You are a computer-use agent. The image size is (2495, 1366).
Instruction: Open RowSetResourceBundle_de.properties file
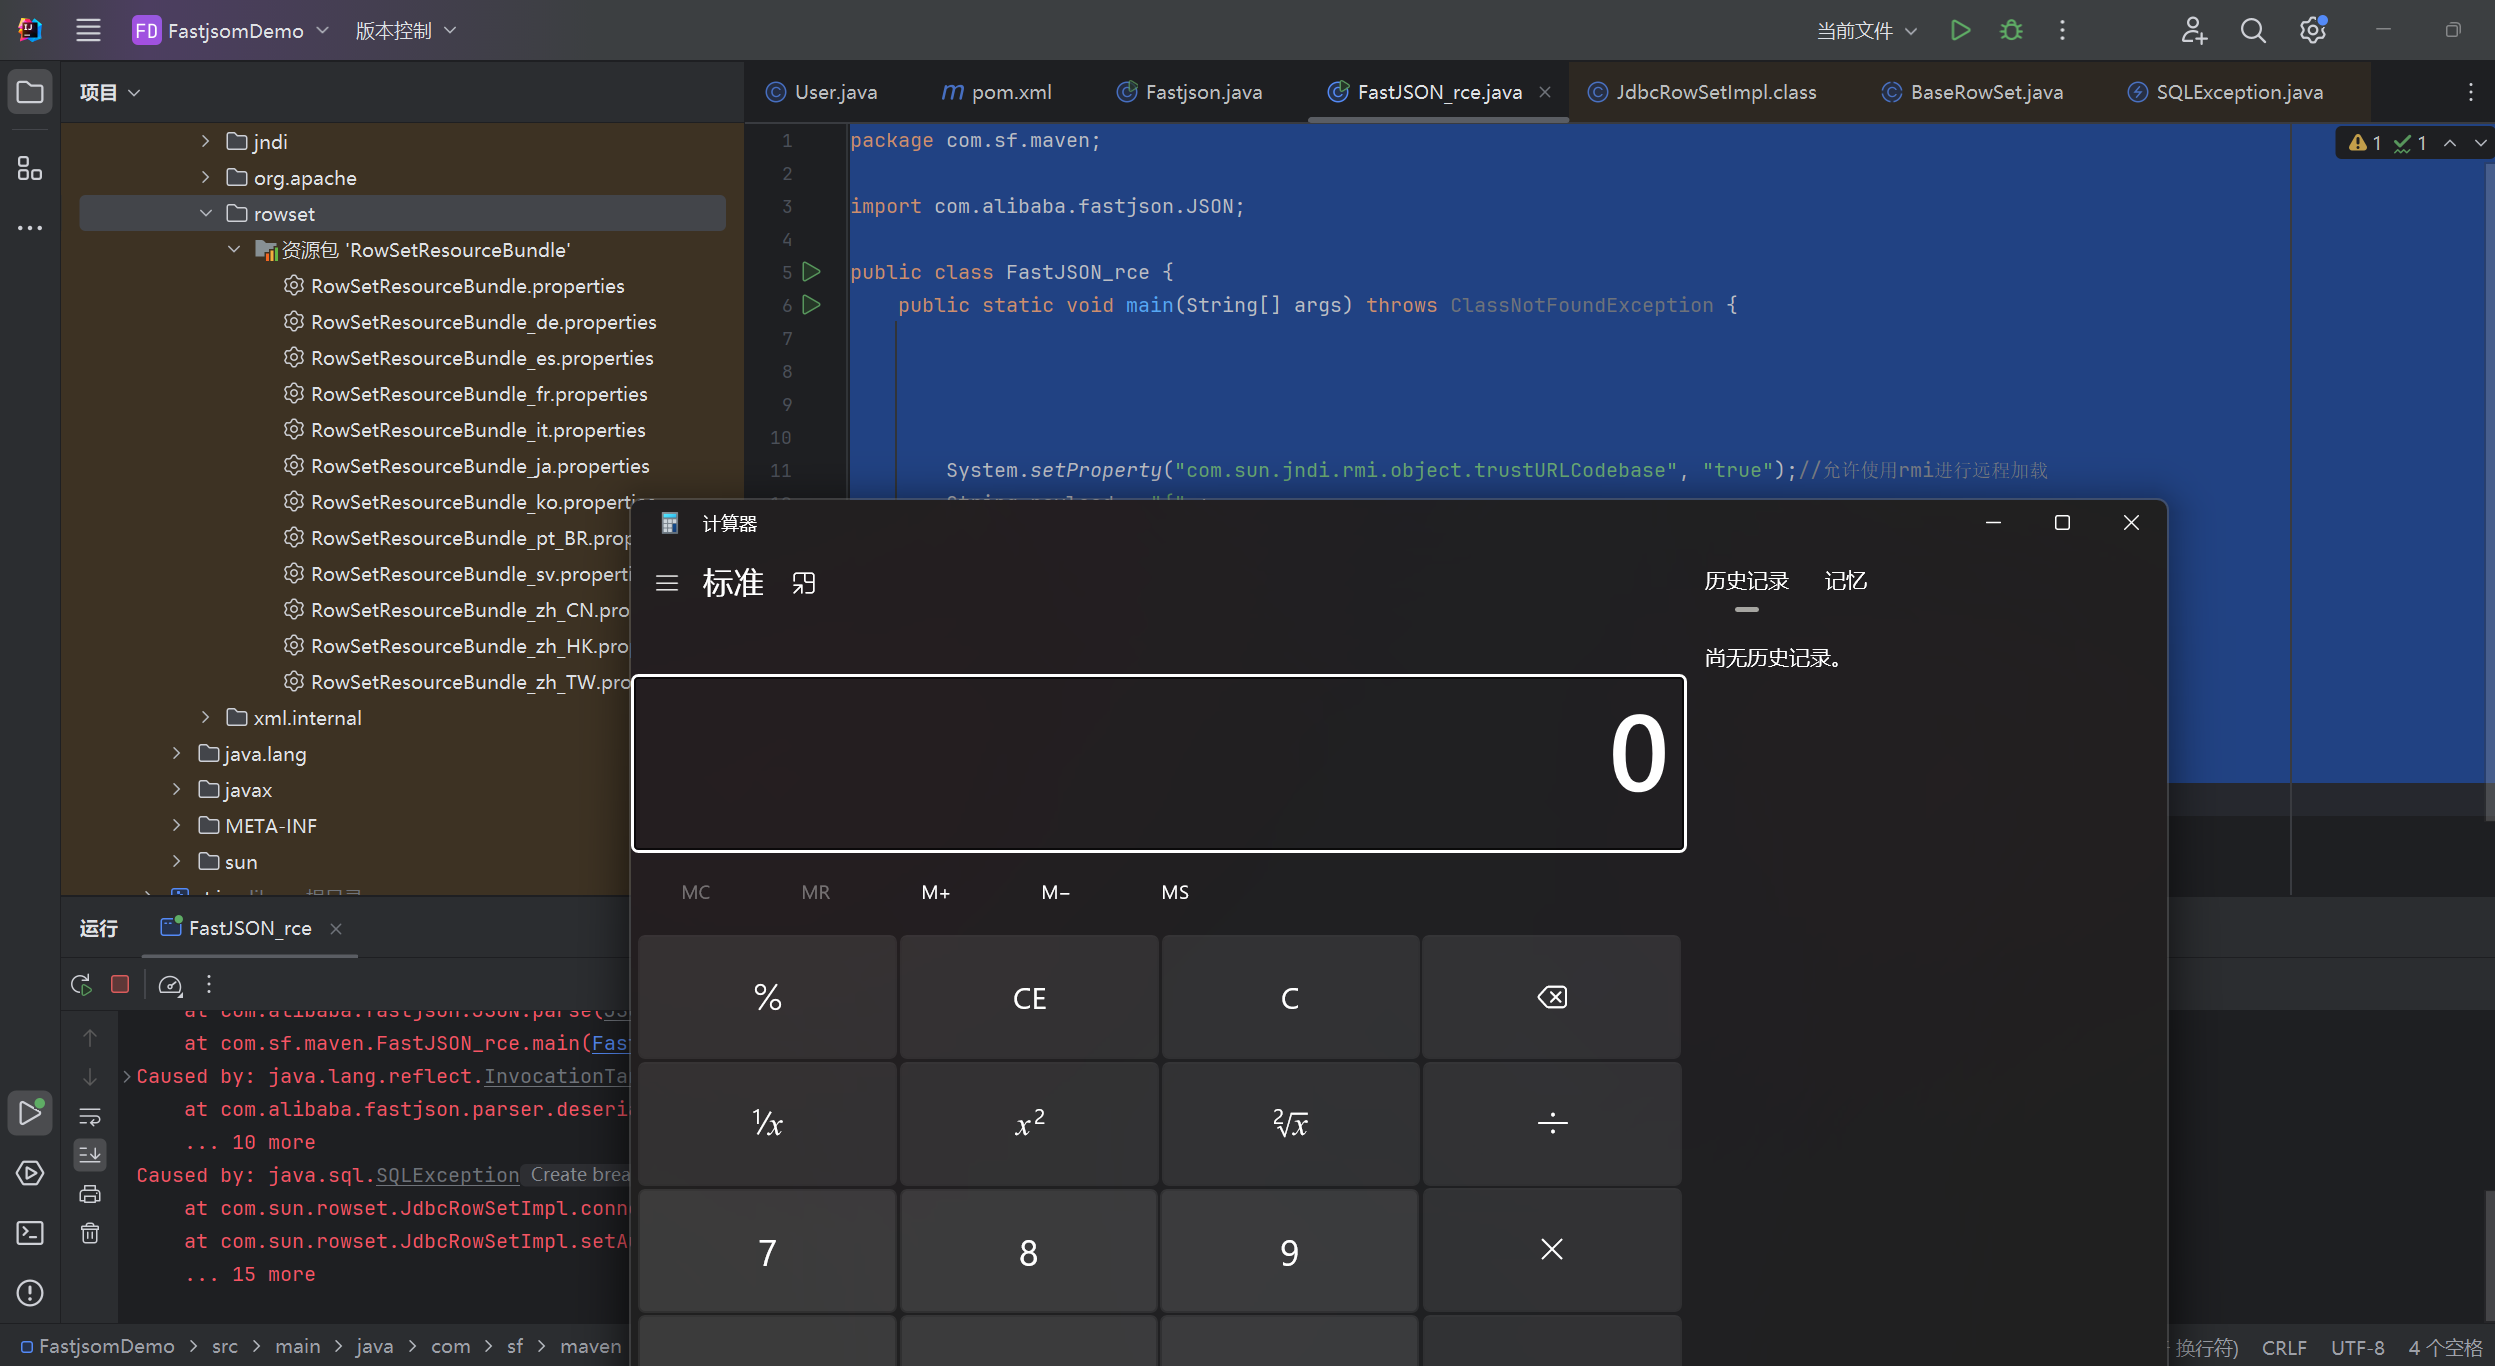point(484,322)
